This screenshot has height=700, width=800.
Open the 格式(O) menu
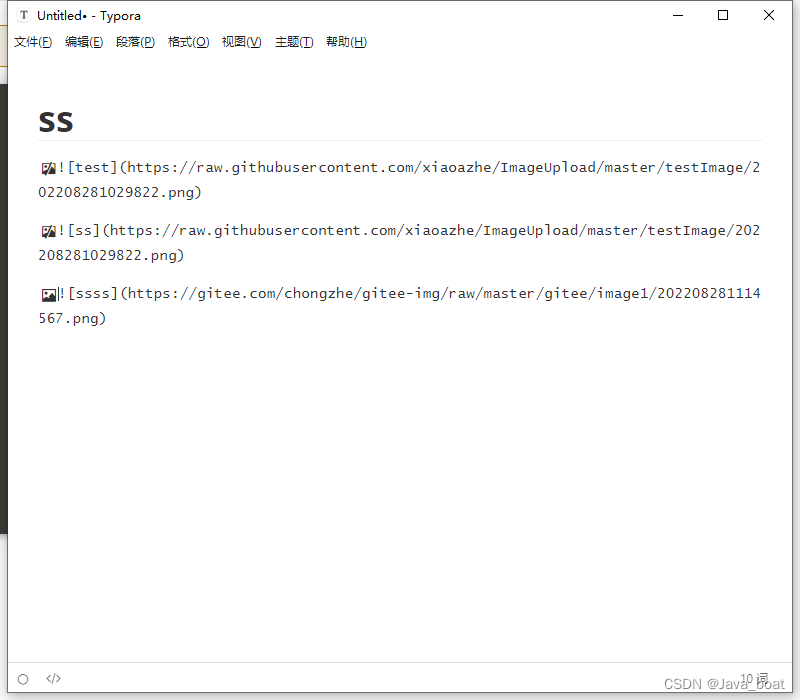(188, 42)
